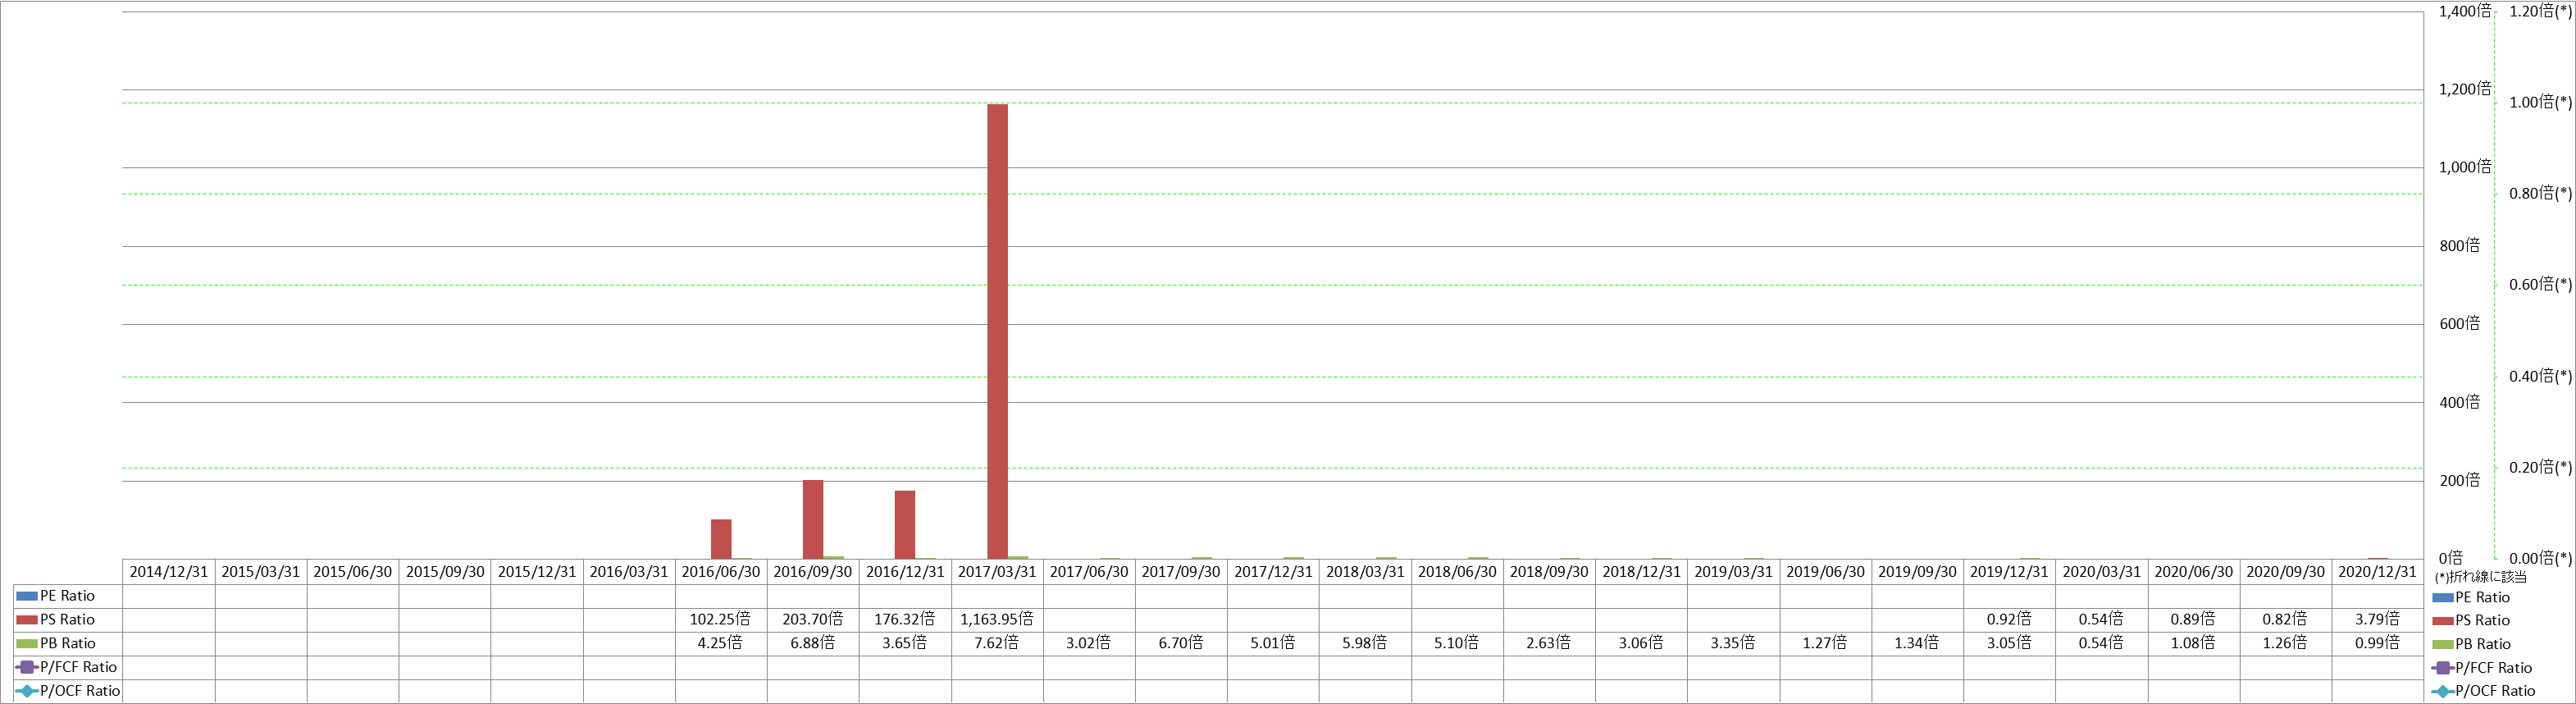This screenshot has width=2576, height=704.
Task: Click the 1.20倍(*) secondary axis label
Action: 2540,11
